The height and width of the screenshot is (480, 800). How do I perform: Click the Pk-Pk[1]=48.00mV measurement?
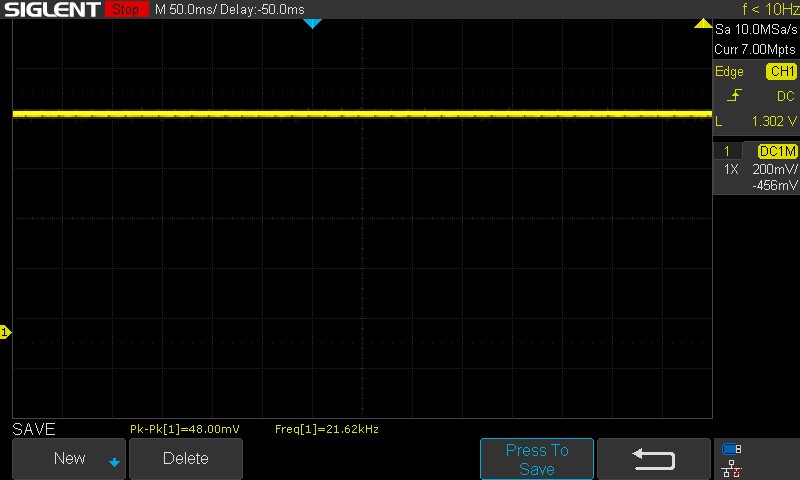pyautogui.click(x=185, y=429)
